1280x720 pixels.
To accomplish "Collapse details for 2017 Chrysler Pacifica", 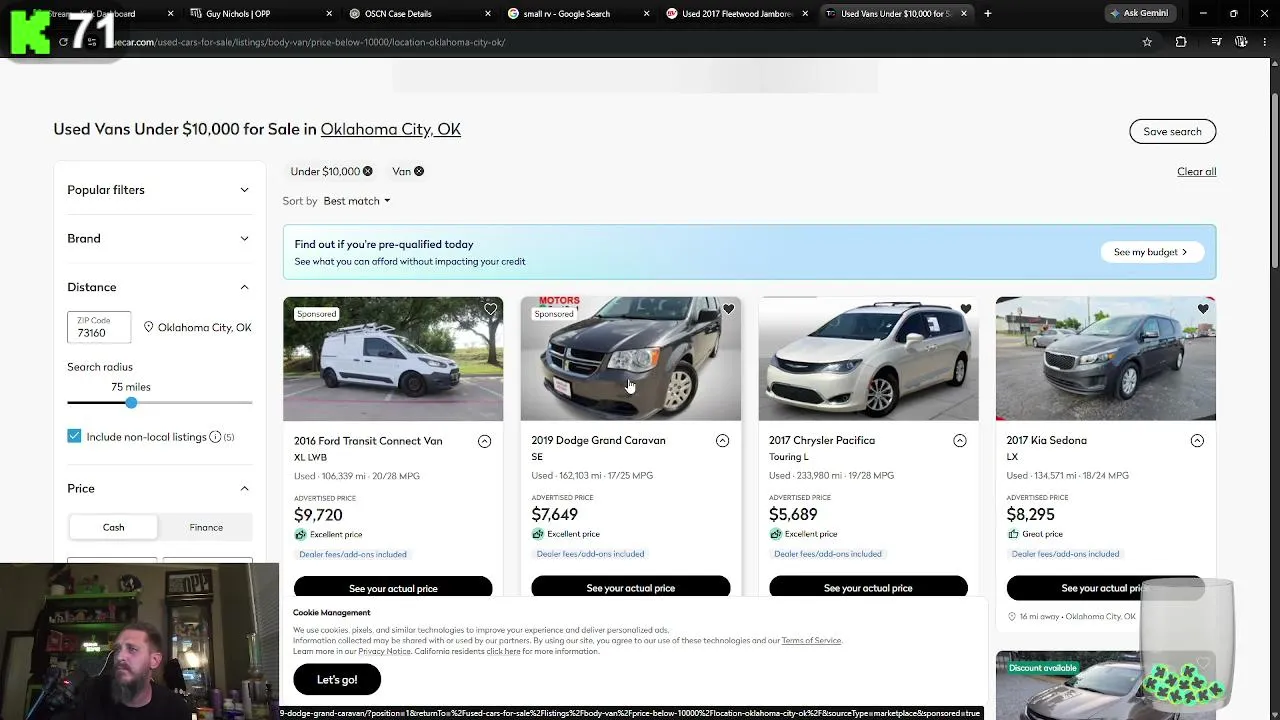I will (x=960, y=441).
